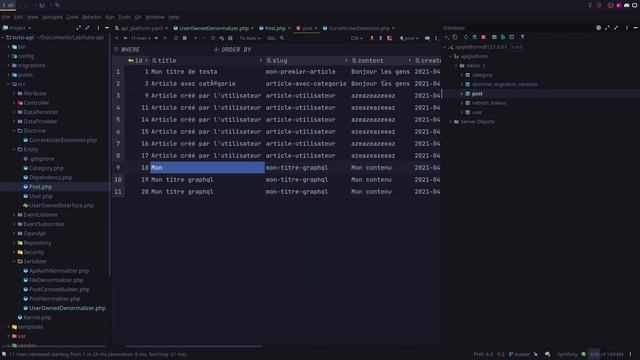Click the duplicate icon in Database panel
Image resolution: width=640 pixels, height=360 pixels.
[455, 37]
